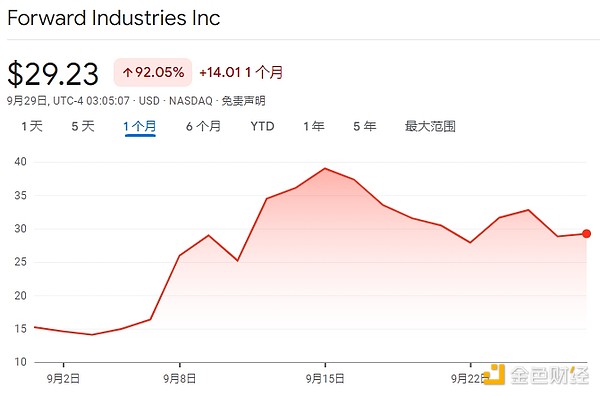The image size is (600, 396).
Task: Click the +14.01 price change text
Action: coord(220,72)
